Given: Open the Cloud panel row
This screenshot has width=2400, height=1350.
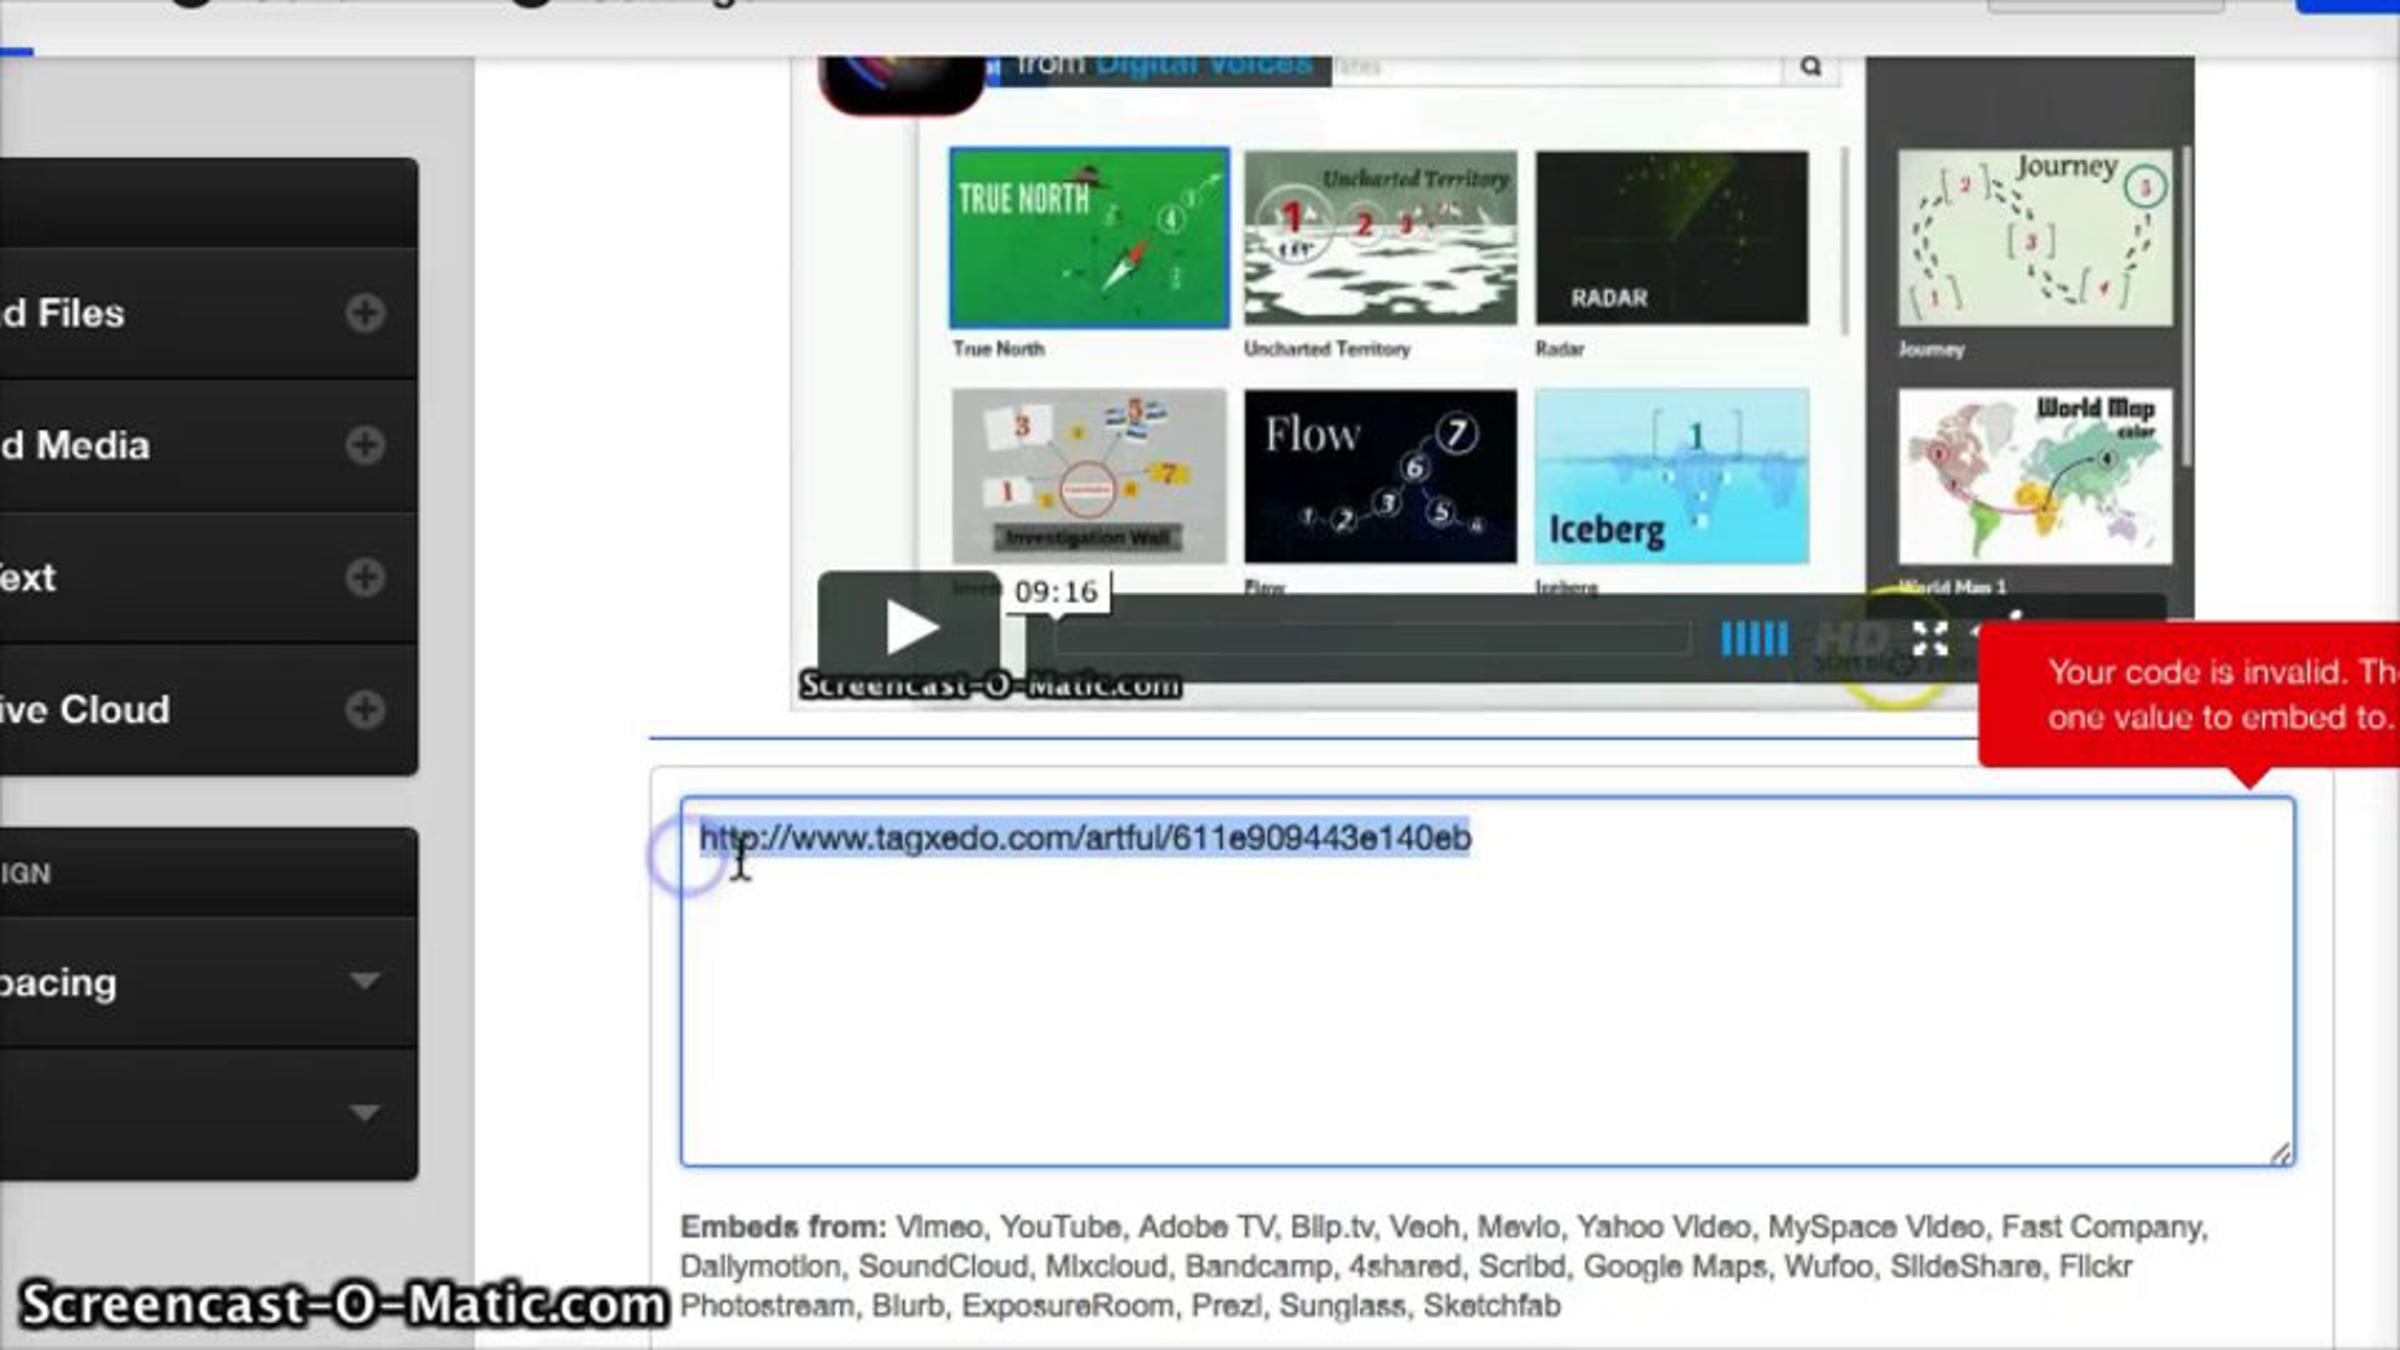Looking at the screenshot, I should pyautogui.click(x=209, y=710).
